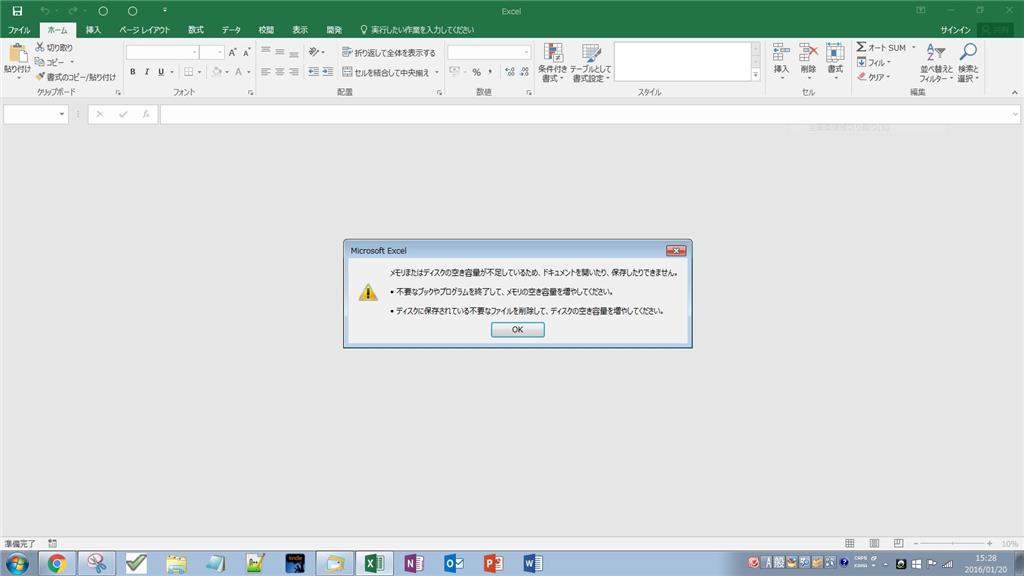The width and height of the screenshot is (1024, 576).
Task: Decrease font size with the smaller A
Action: click(246, 52)
